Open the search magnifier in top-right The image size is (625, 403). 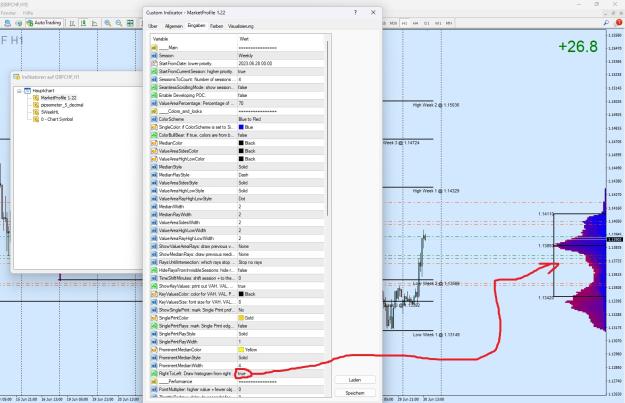tap(606, 23)
